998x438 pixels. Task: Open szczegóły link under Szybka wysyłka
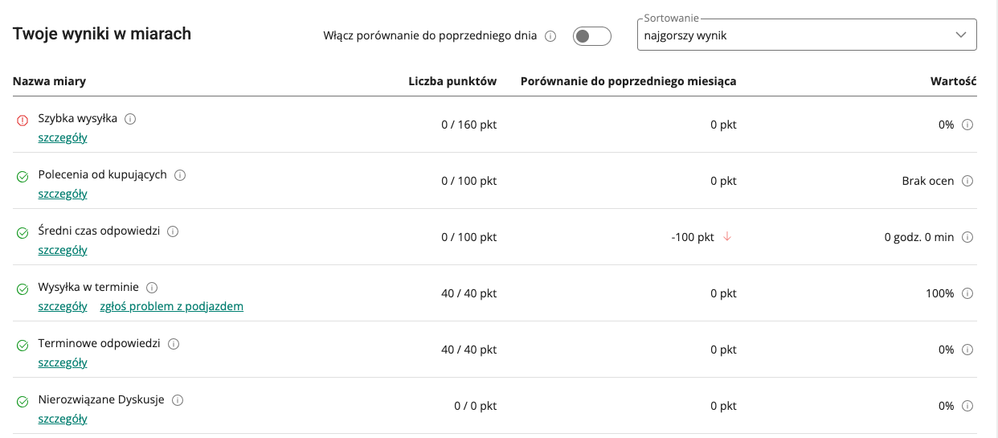point(62,138)
